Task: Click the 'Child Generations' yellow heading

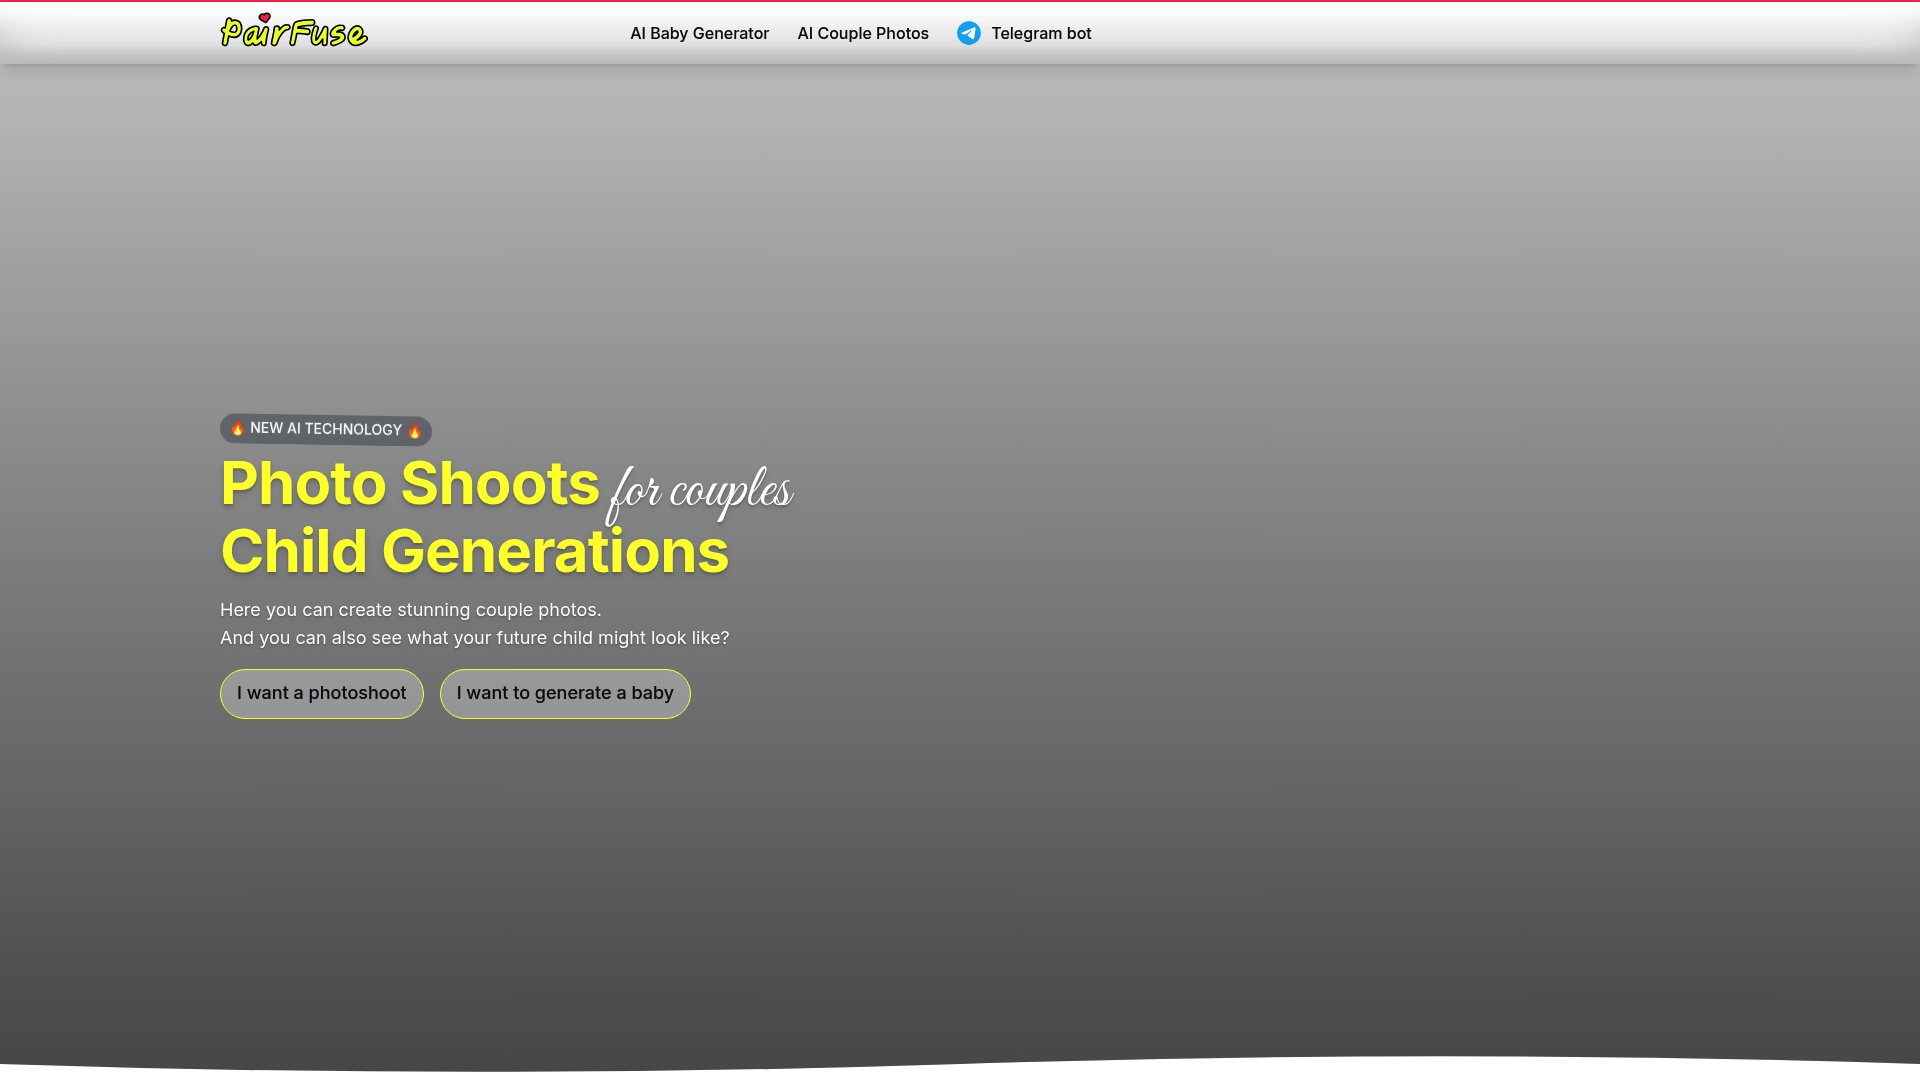Action: pos(474,552)
